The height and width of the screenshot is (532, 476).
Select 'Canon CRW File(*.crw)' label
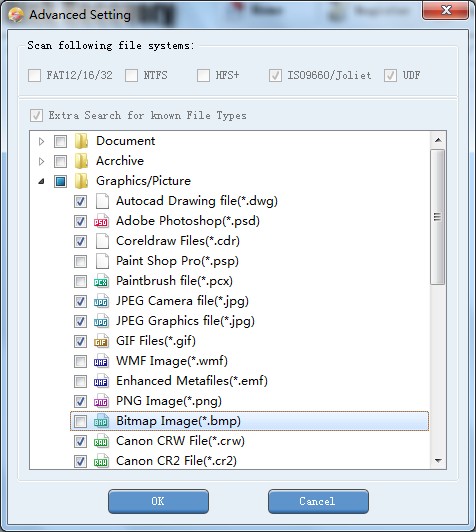[x=180, y=441]
